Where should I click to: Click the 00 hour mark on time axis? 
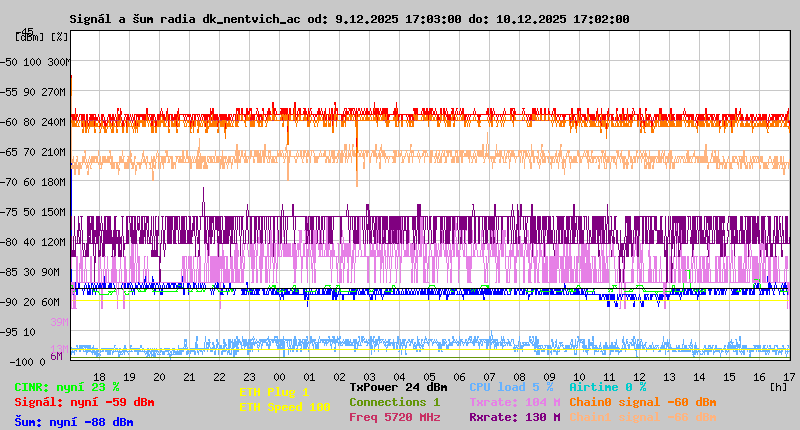coord(280,377)
